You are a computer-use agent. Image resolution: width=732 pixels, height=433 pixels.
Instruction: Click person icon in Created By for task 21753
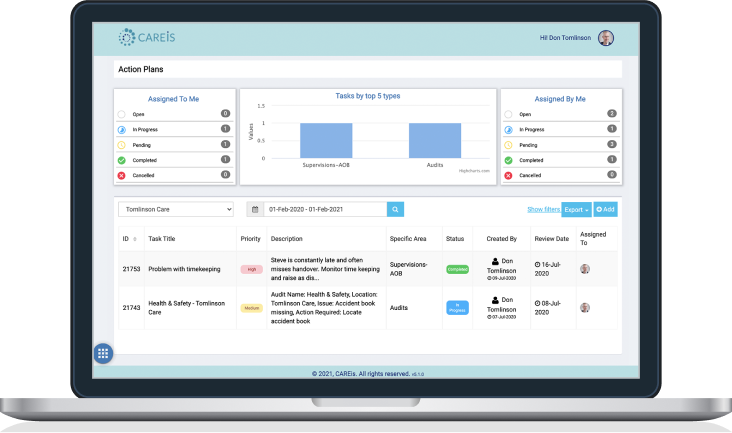495,261
